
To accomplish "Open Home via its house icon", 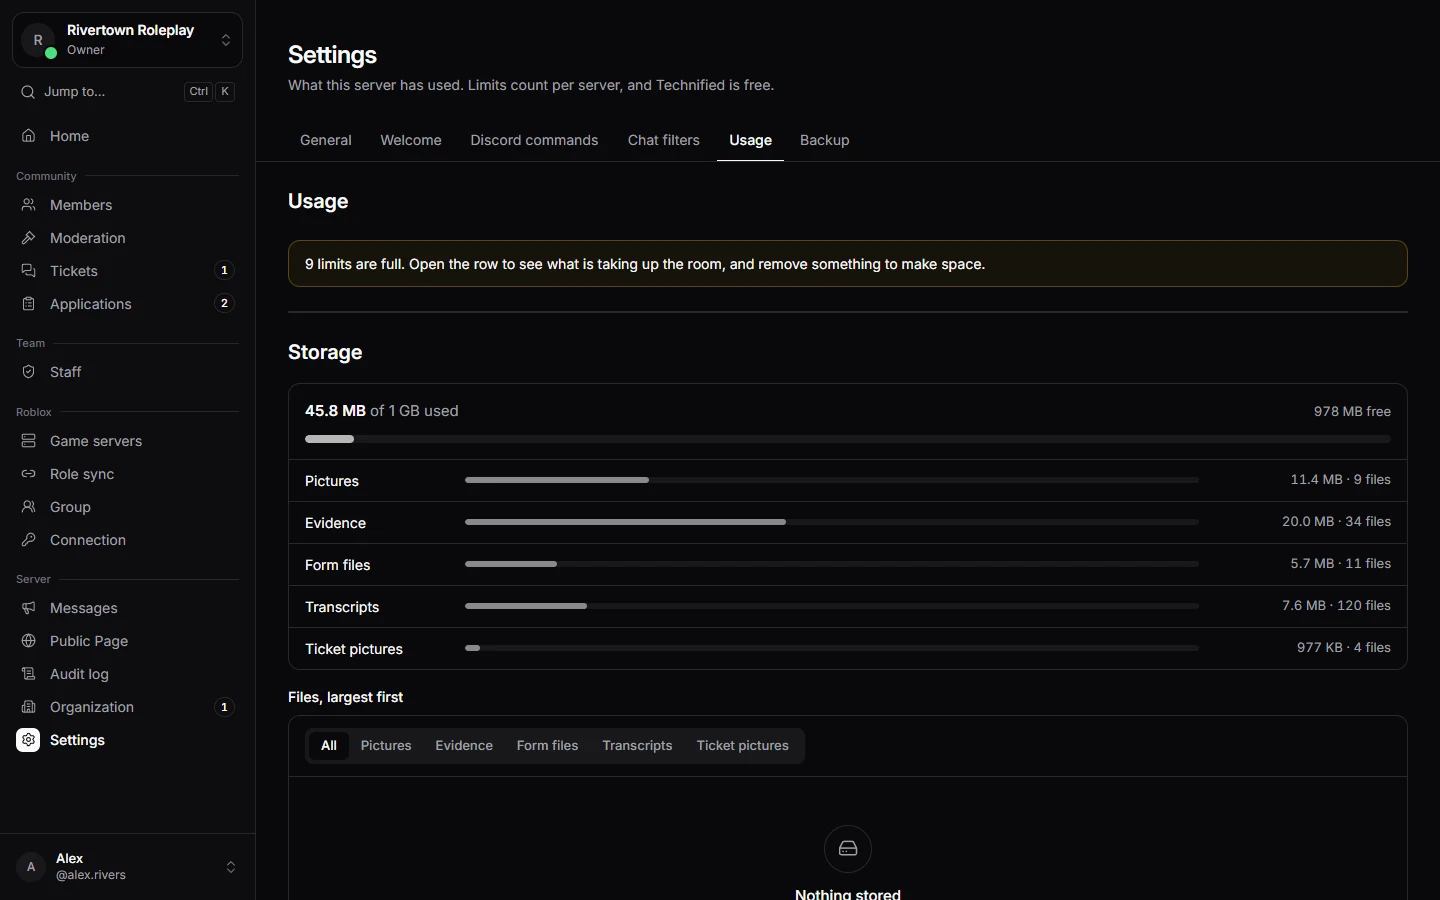I will [29, 136].
